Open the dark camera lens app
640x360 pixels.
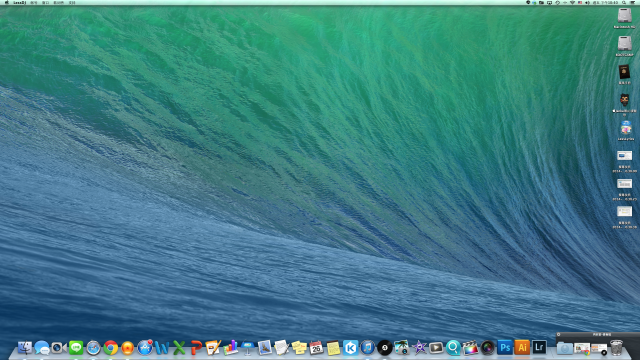pos(487,347)
